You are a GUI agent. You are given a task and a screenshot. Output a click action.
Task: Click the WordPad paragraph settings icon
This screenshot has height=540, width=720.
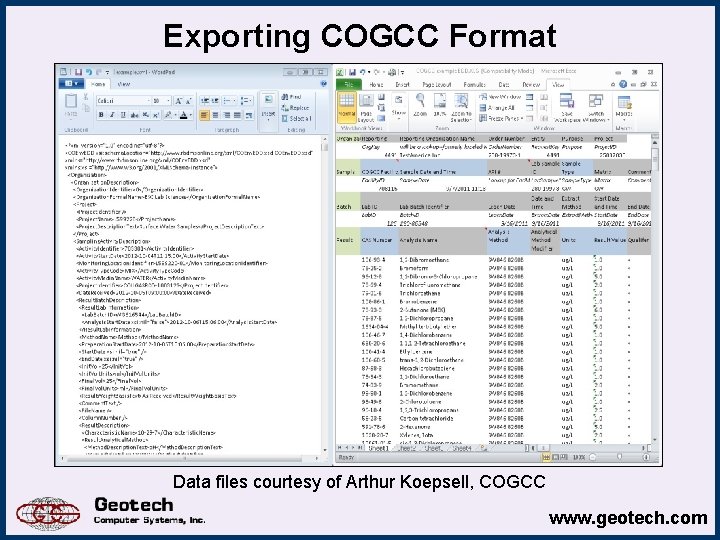coord(249,115)
